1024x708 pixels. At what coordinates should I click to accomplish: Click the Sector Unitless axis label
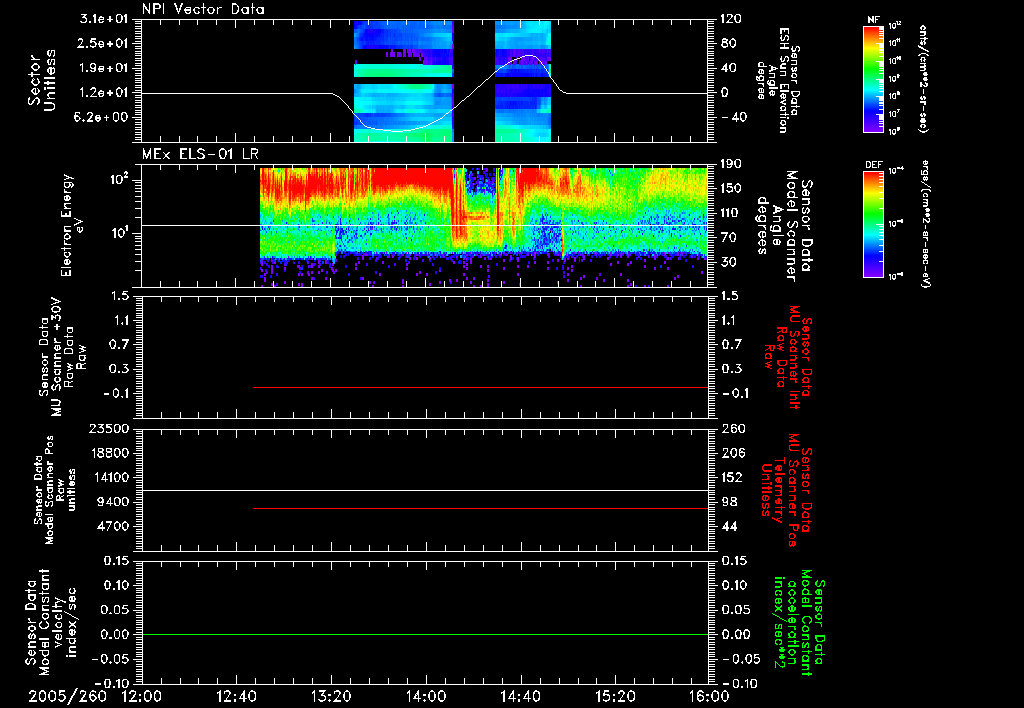42,81
